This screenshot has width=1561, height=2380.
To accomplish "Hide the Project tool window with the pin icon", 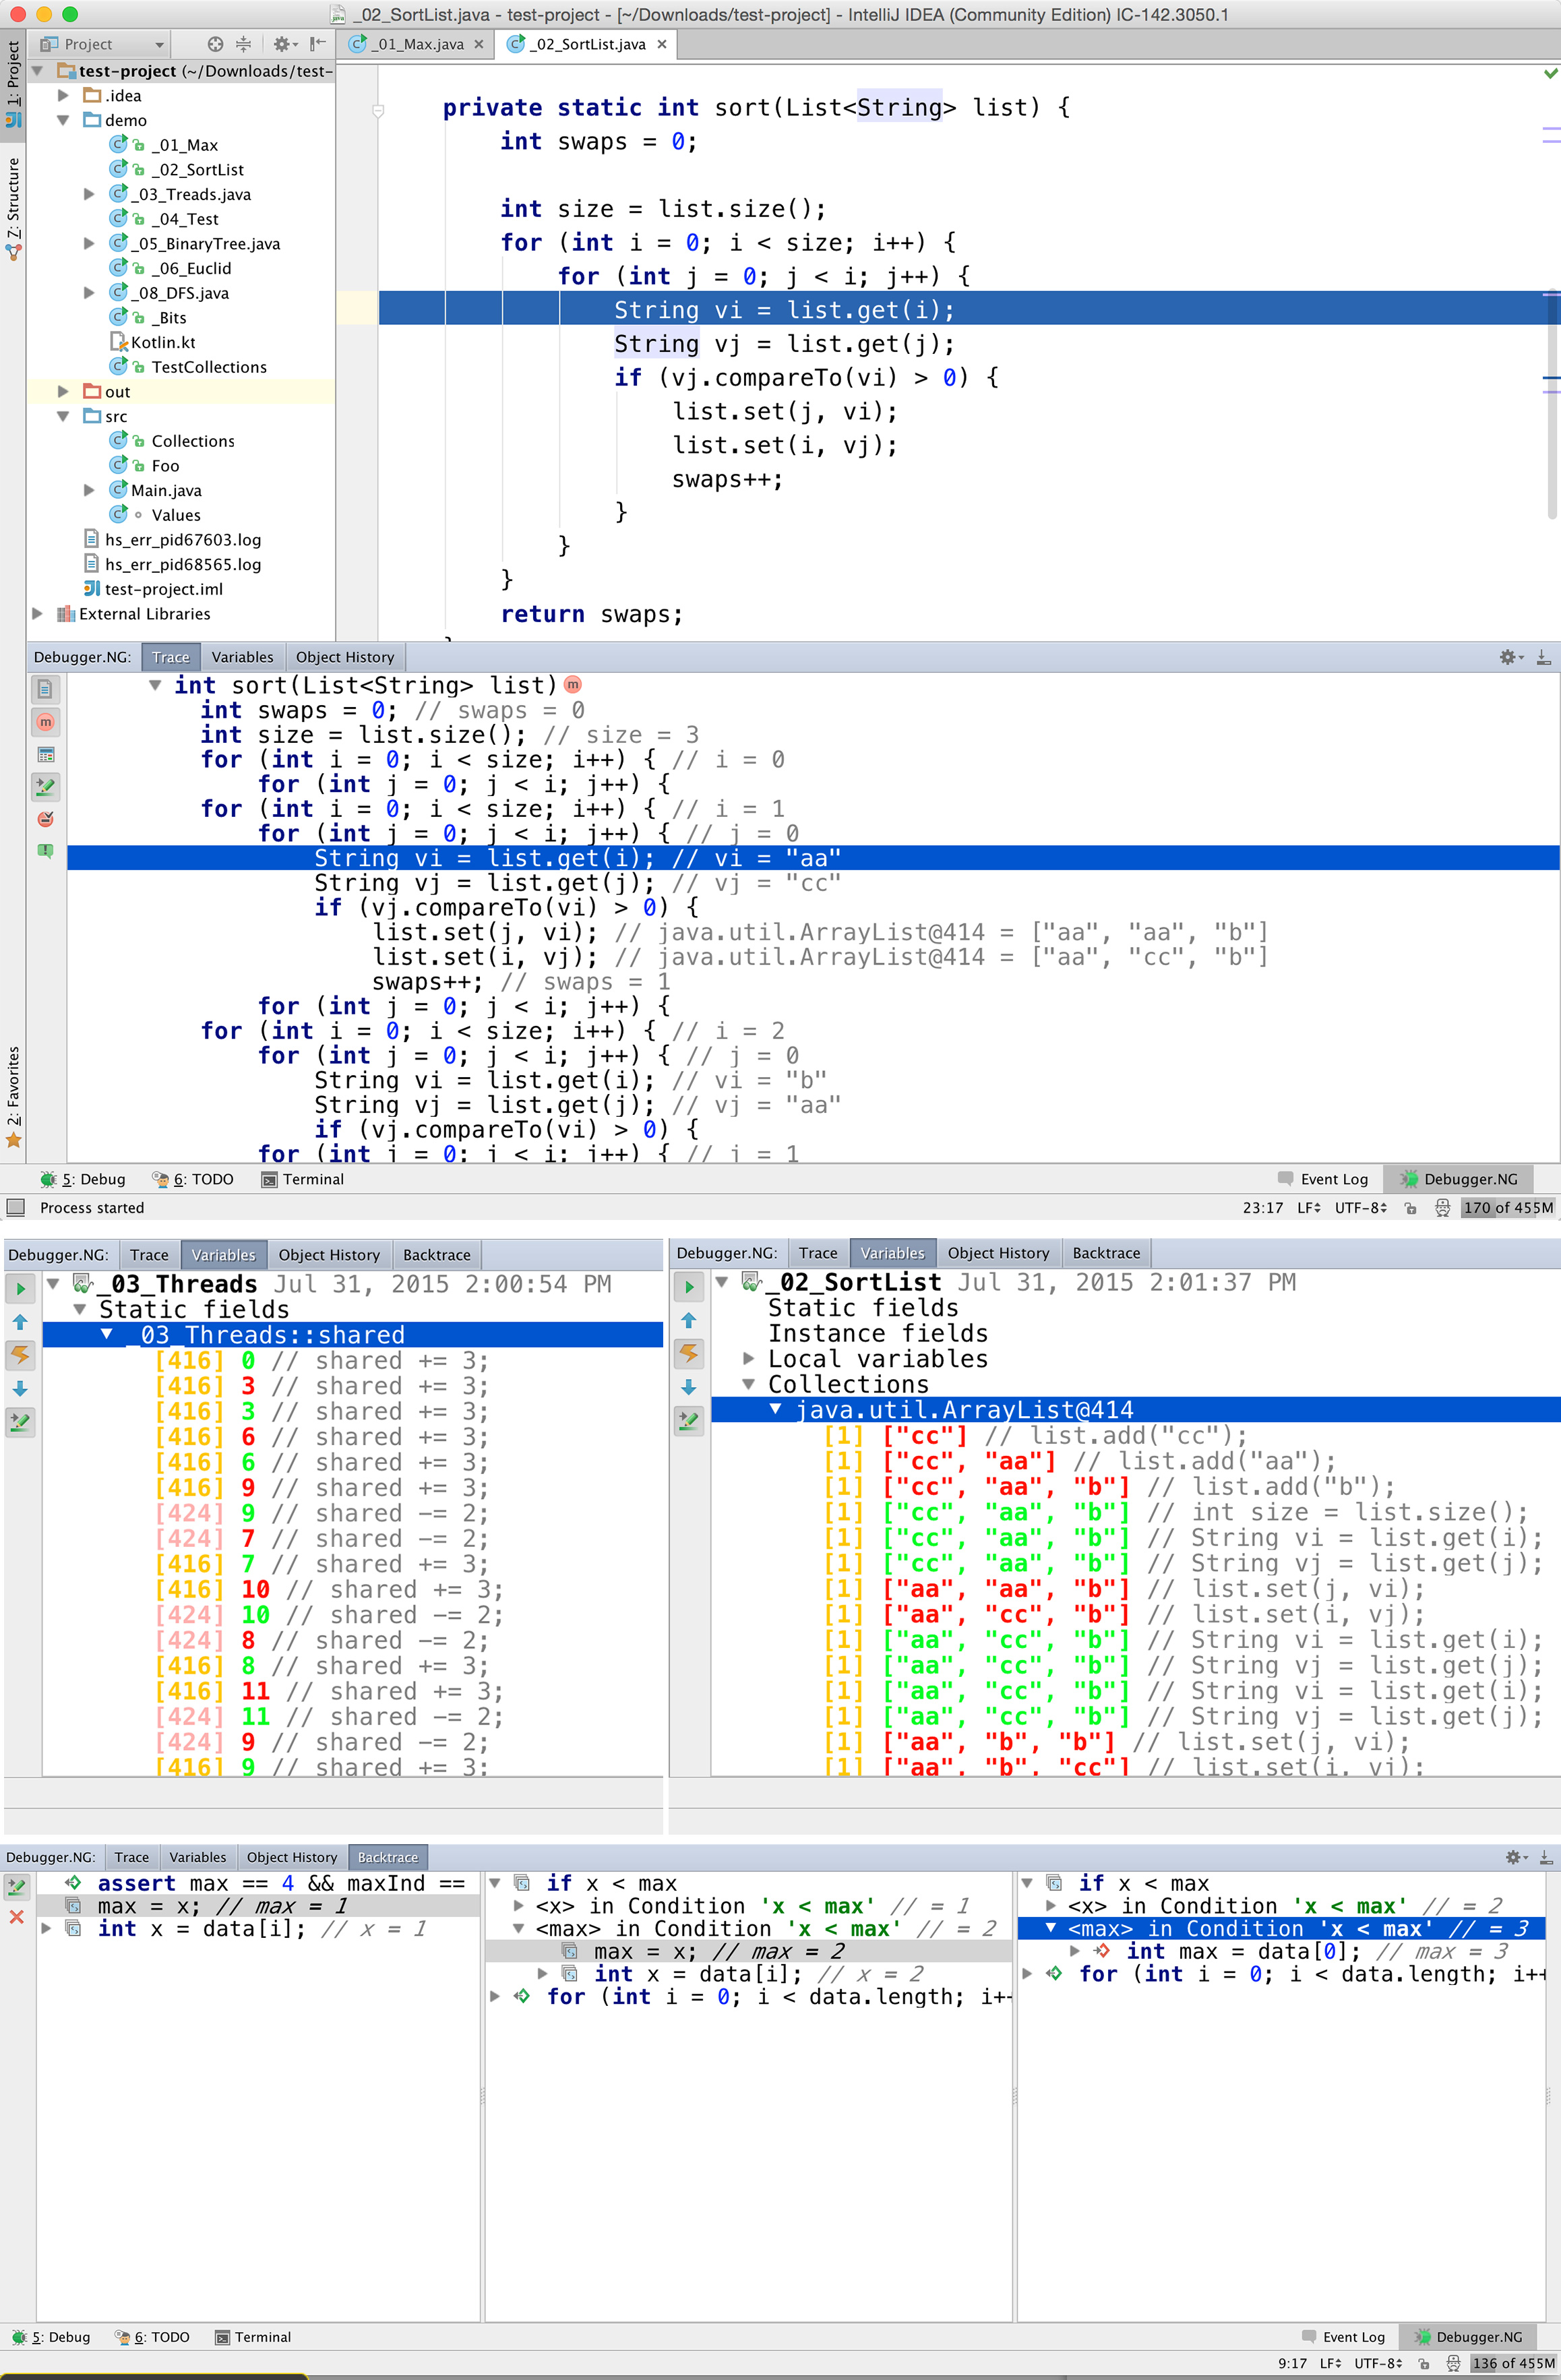I will [317, 44].
